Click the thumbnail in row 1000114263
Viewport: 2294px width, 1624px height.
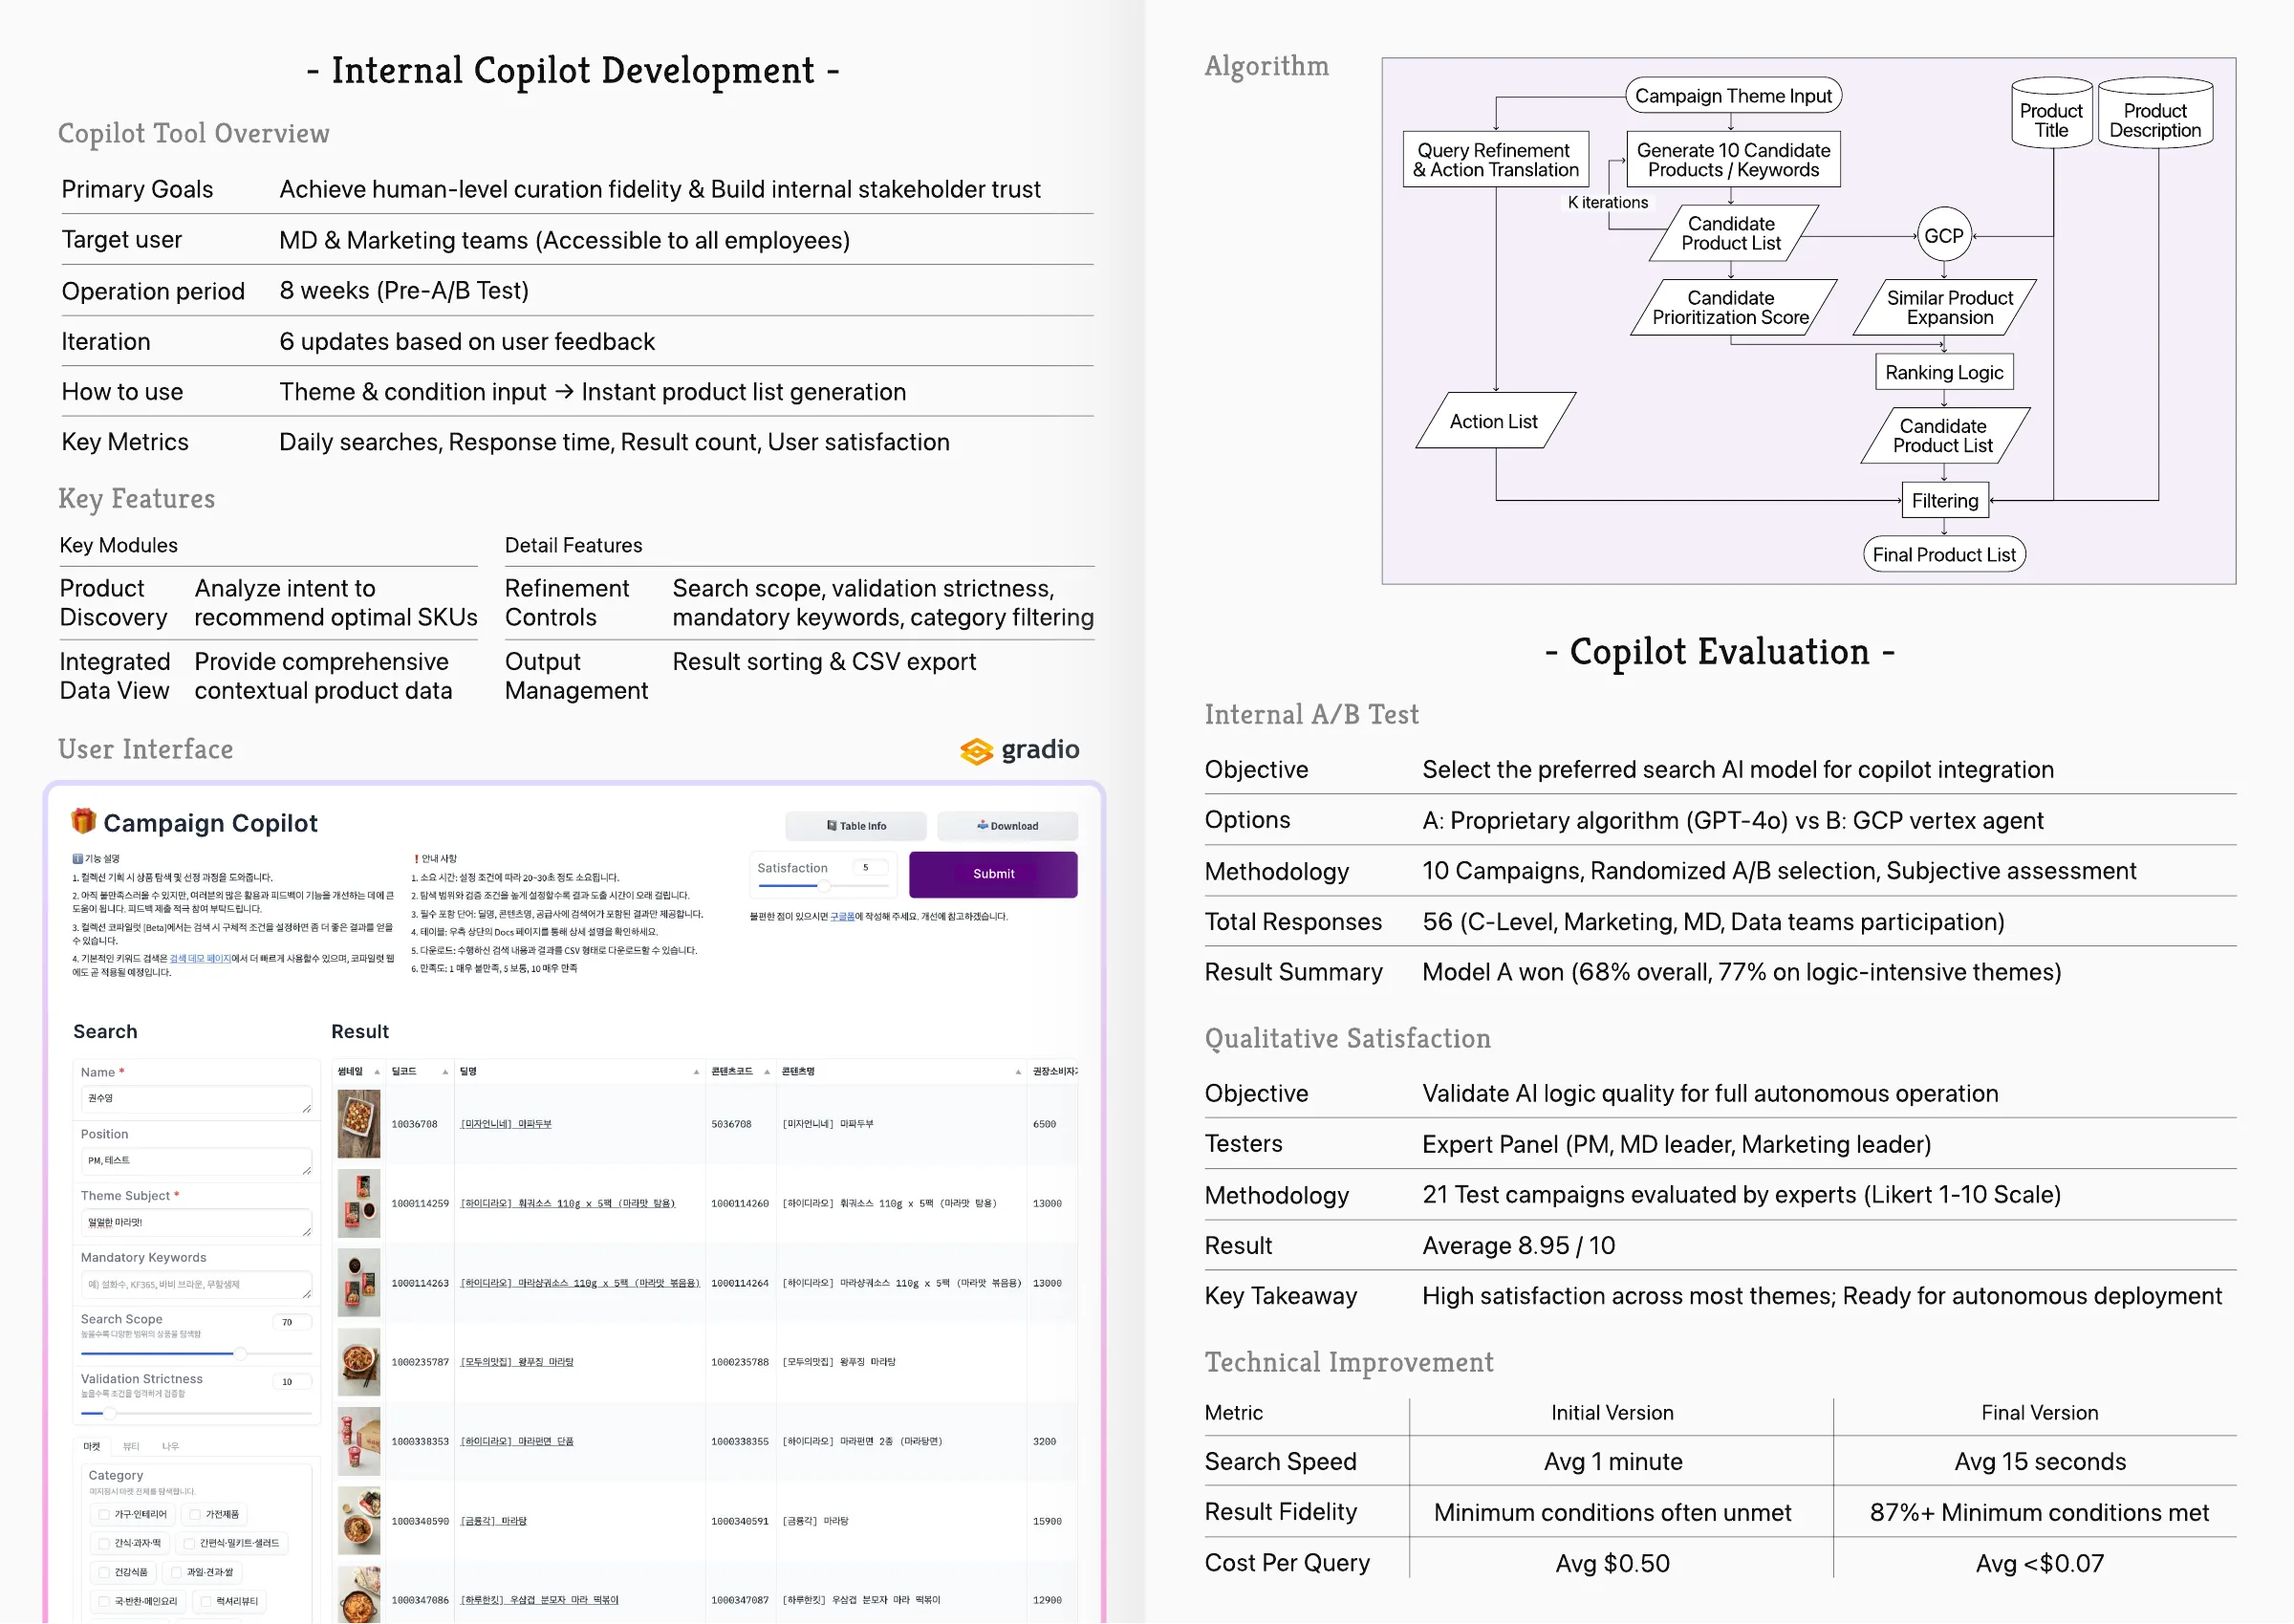click(359, 1283)
